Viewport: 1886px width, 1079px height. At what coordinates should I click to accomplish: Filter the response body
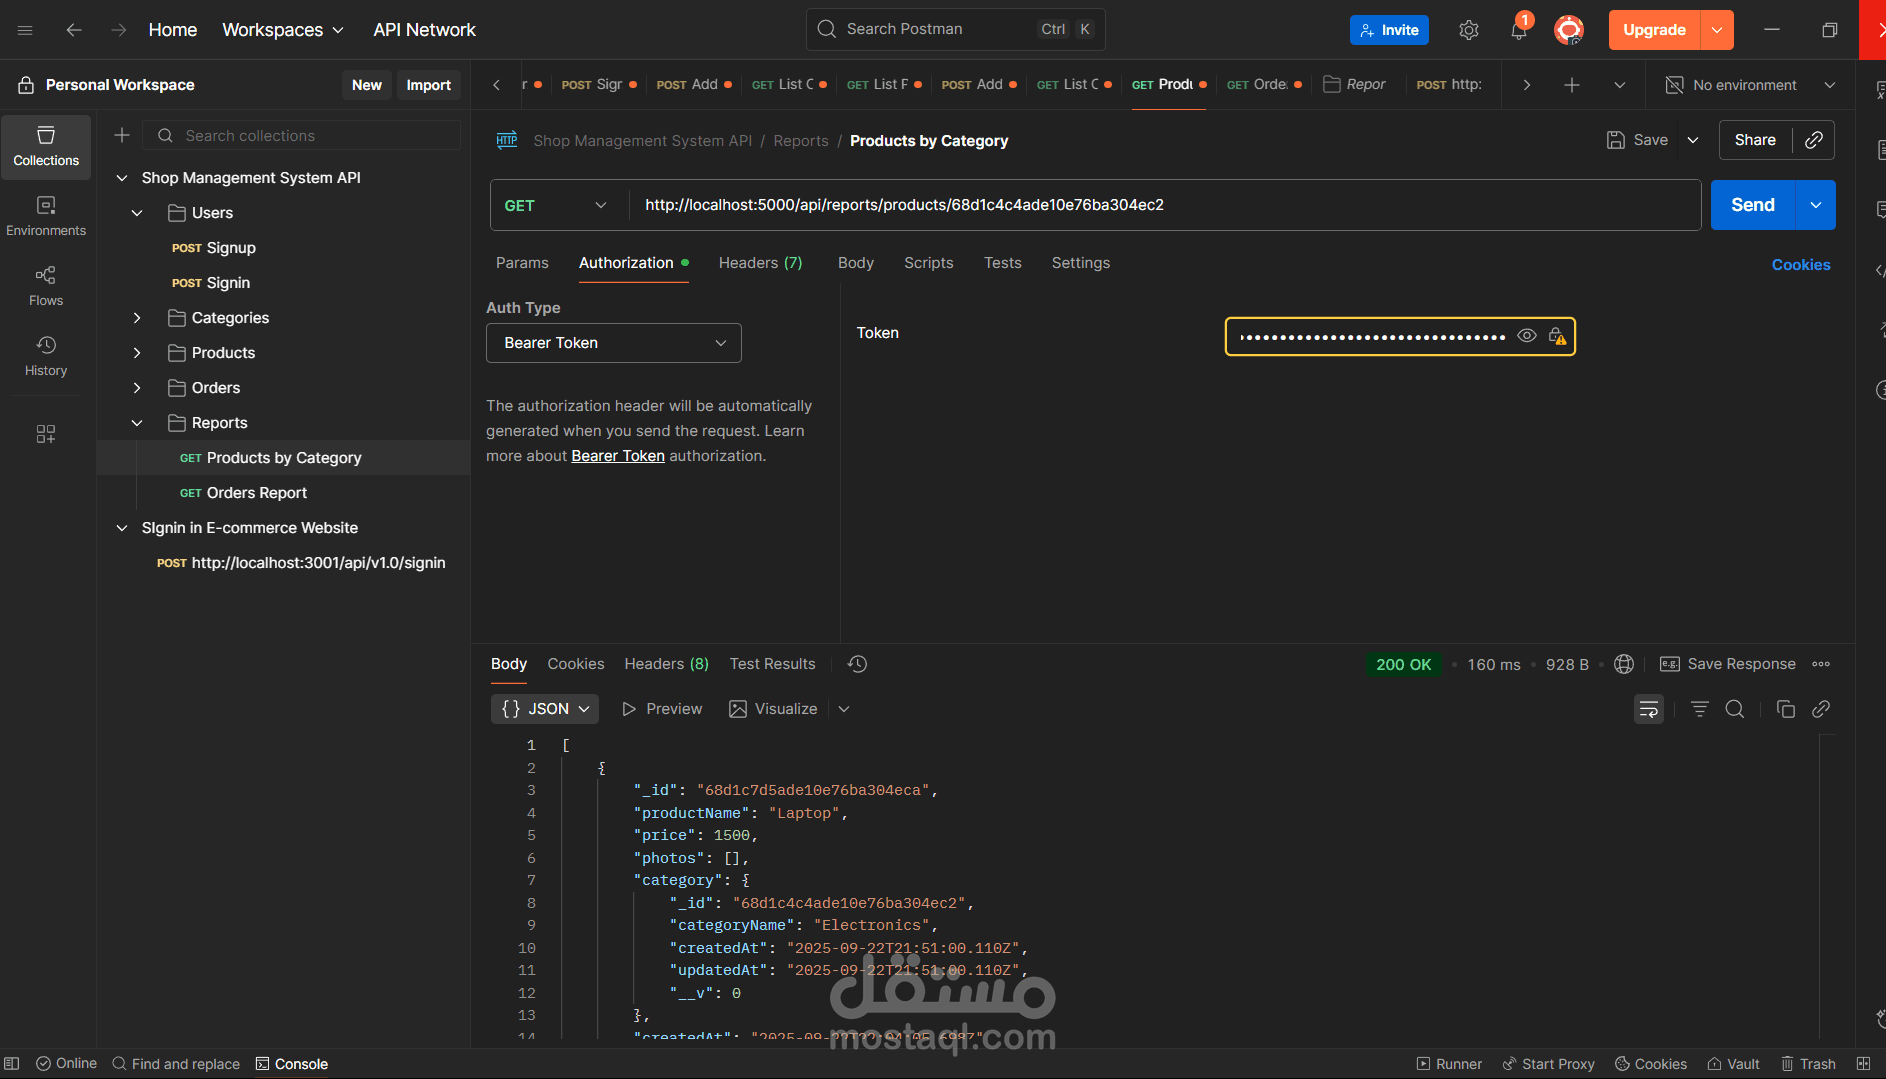click(1699, 709)
